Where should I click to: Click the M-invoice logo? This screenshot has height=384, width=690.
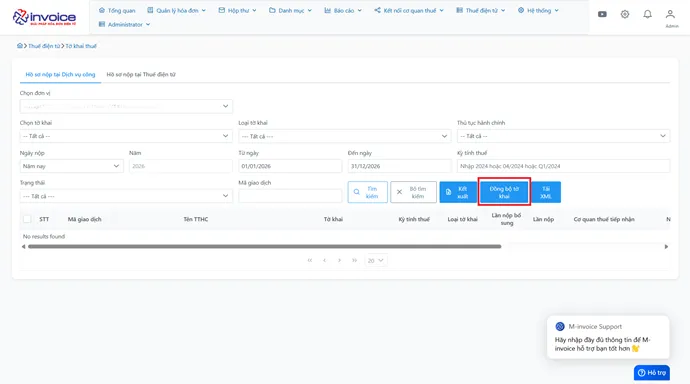point(44,17)
